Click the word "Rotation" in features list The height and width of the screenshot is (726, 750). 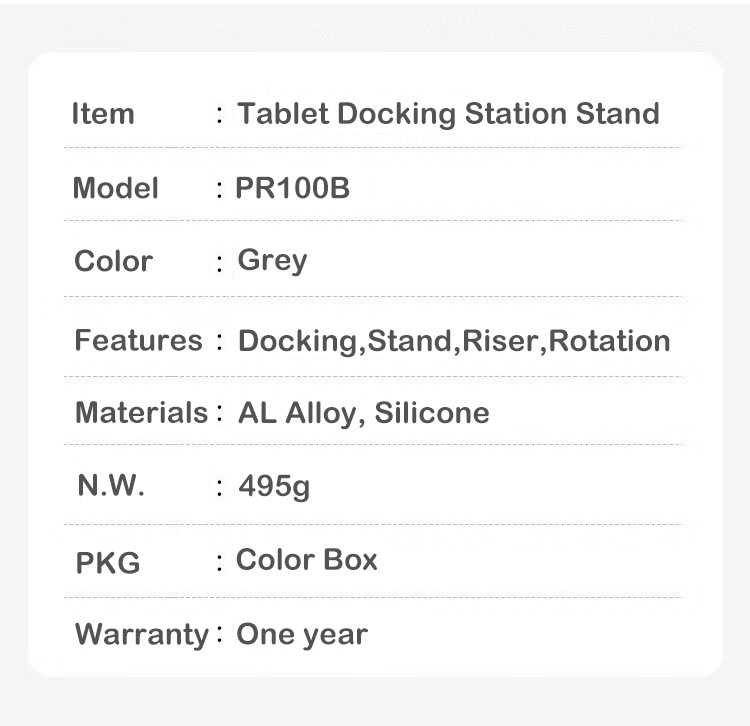pyautogui.click(x=610, y=341)
